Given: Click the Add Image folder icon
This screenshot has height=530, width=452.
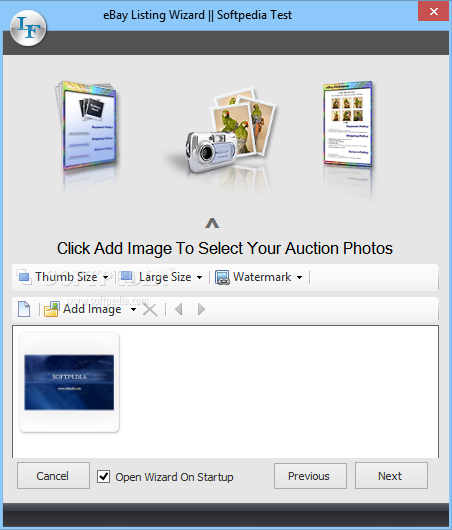Looking at the screenshot, I should pos(52,309).
